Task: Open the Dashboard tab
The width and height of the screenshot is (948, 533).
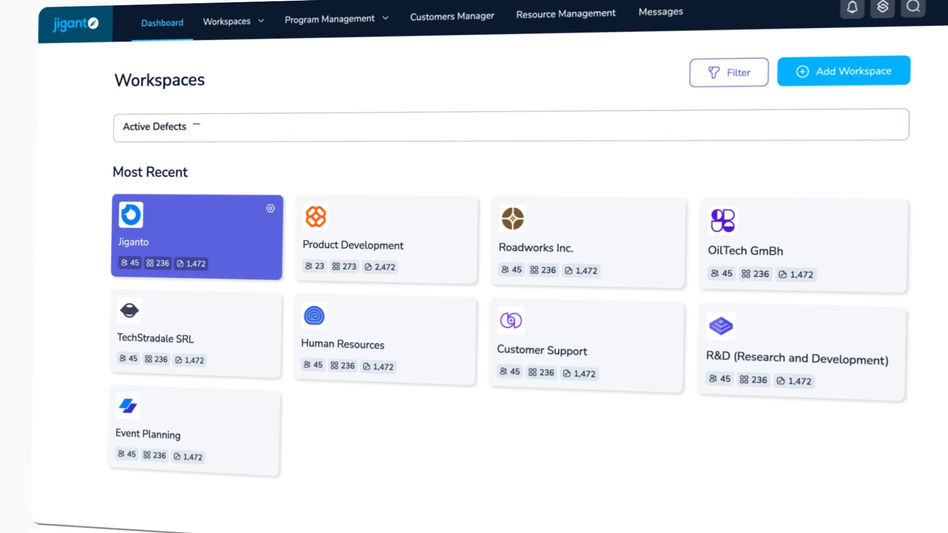Action: (162, 23)
